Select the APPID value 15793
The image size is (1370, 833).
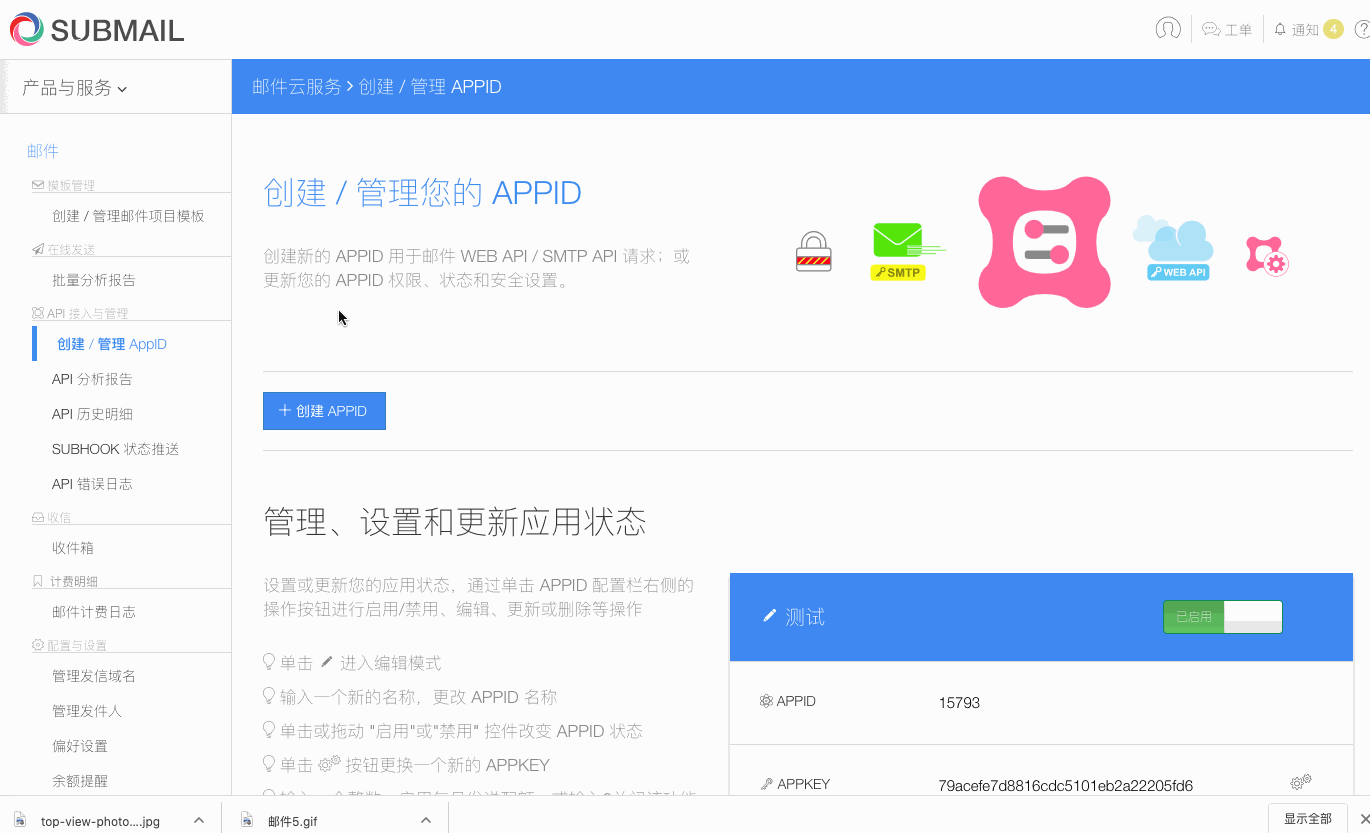pos(959,702)
